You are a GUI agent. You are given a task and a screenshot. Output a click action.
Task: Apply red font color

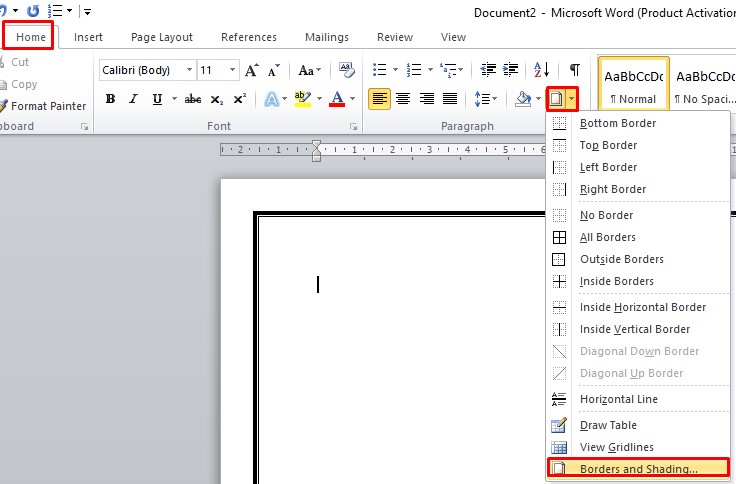pos(337,99)
